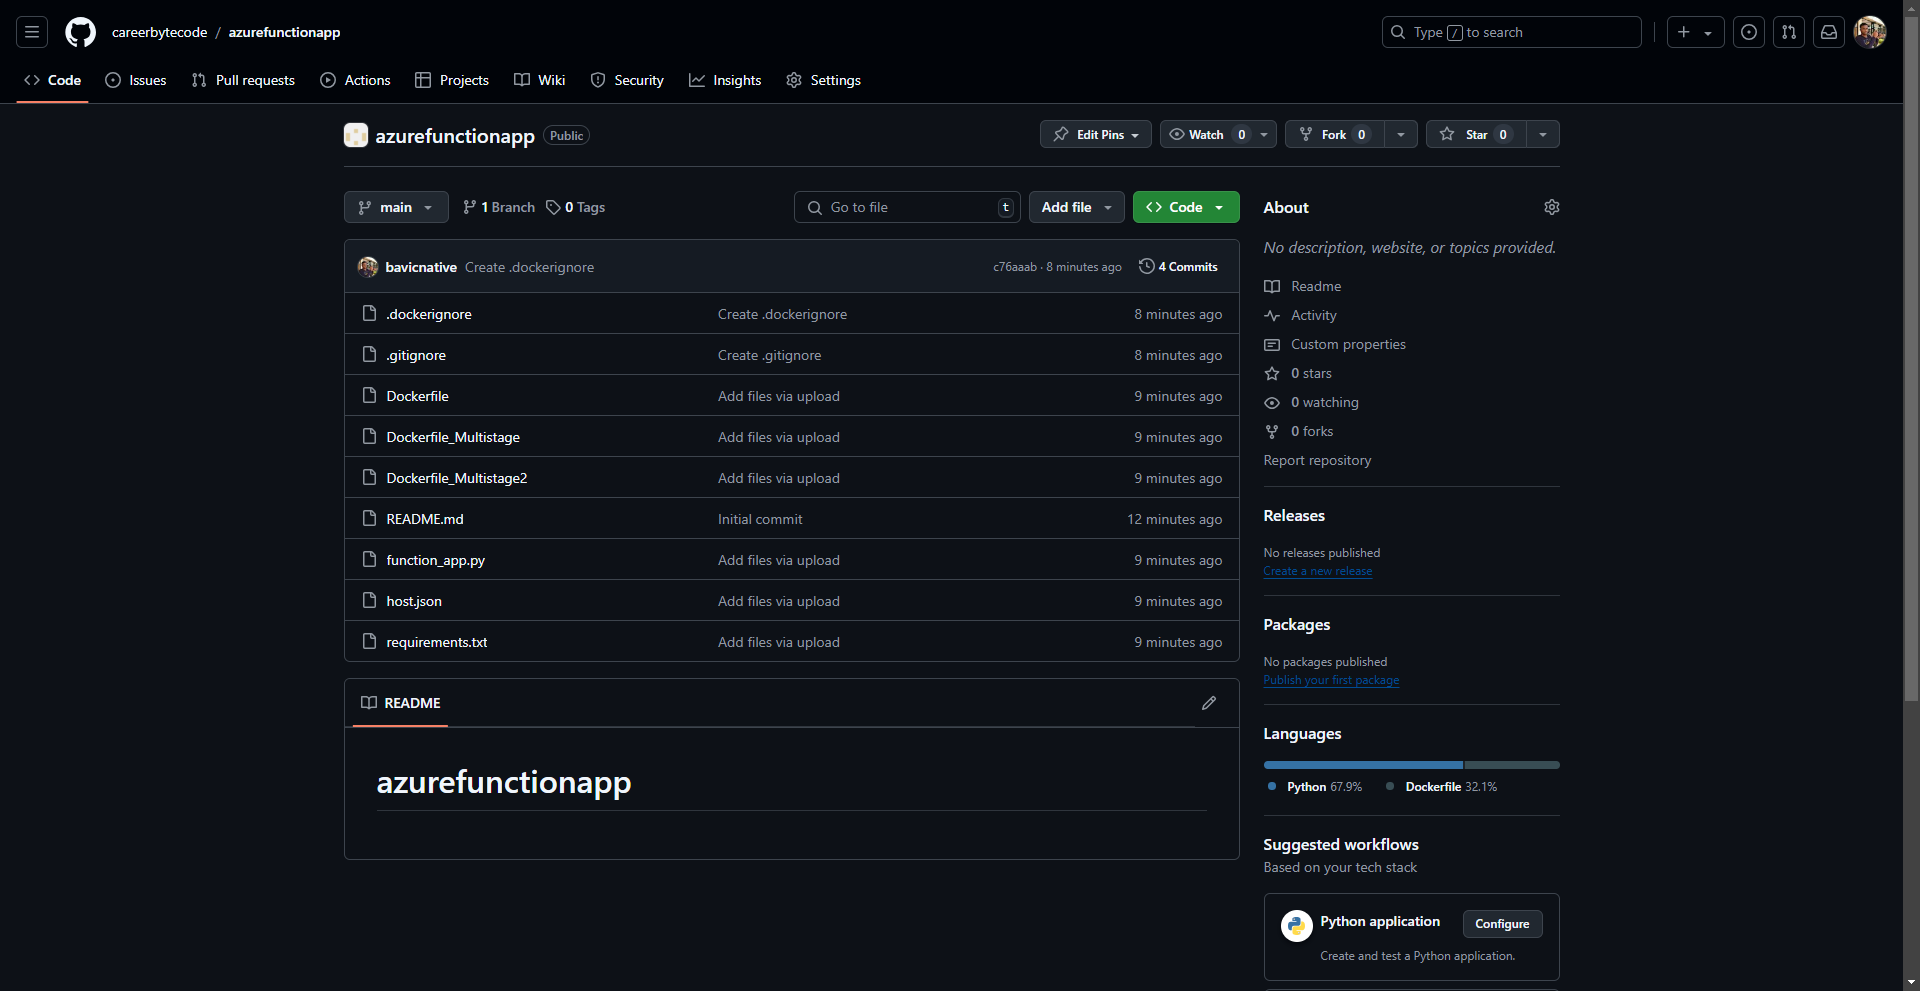
Task: Click the README book icon in tab header
Action: click(x=369, y=703)
